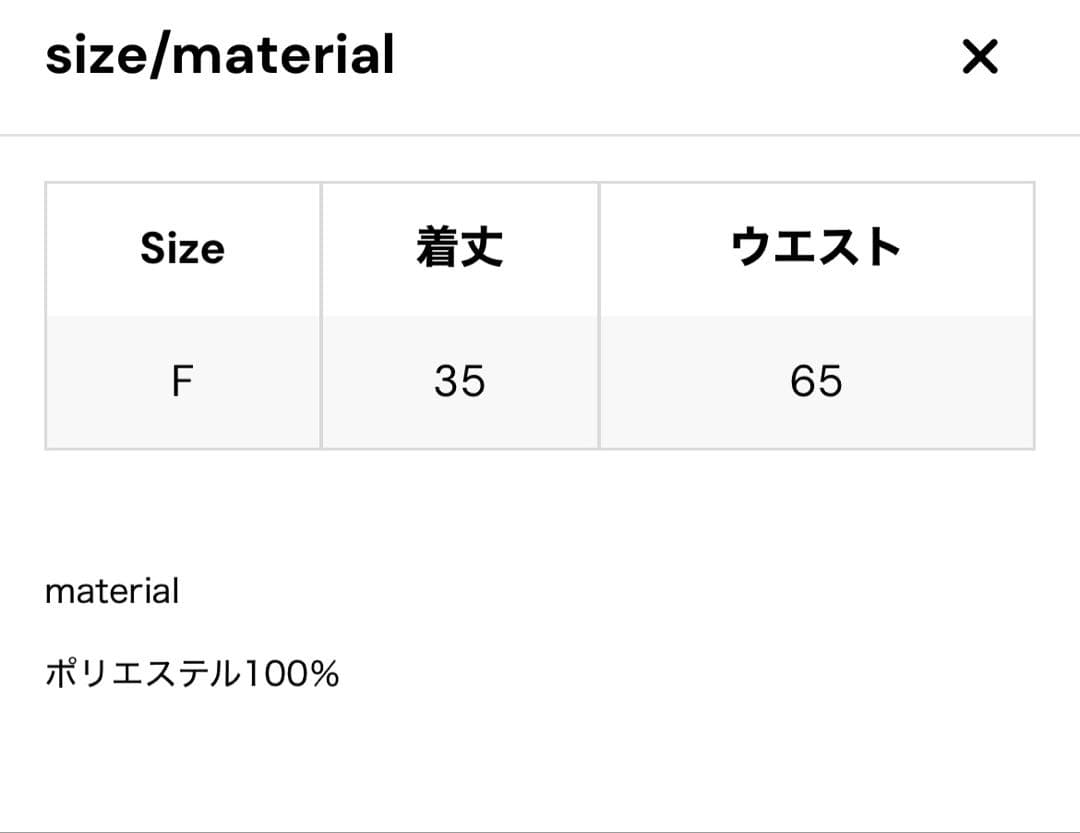Close the size/material panel
The height and width of the screenshot is (833, 1080).
[x=979, y=57]
